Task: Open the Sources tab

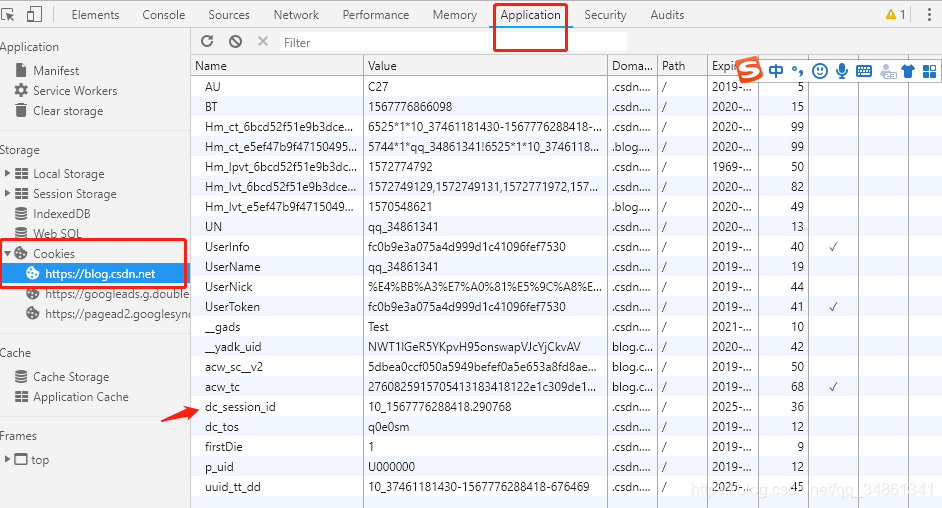Action: (229, 14)
